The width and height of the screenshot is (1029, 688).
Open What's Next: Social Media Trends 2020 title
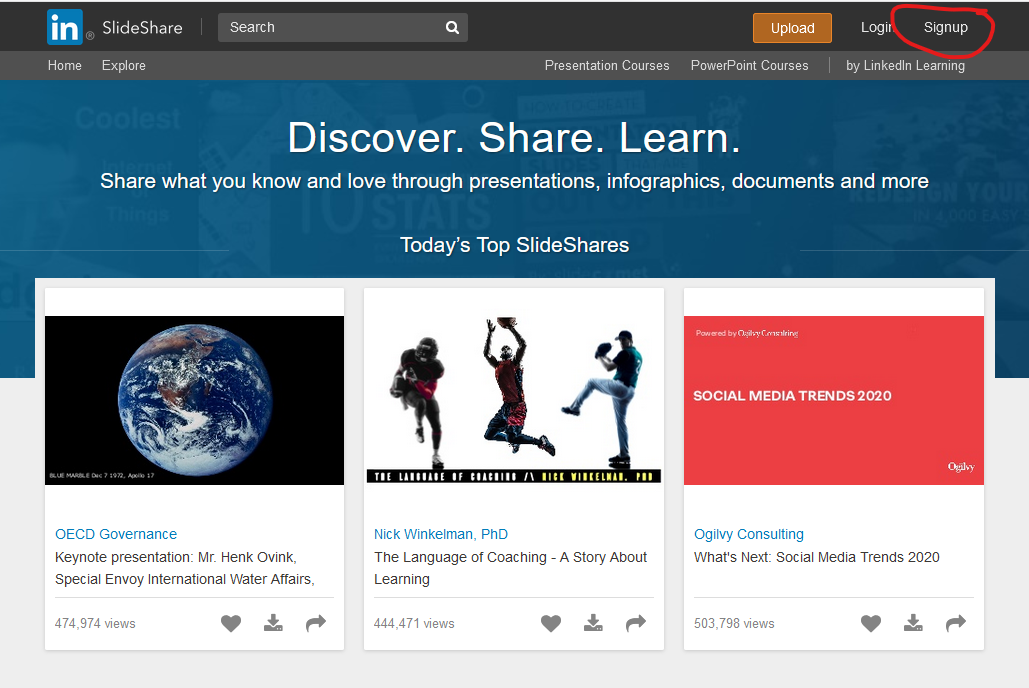coord(817,557)
